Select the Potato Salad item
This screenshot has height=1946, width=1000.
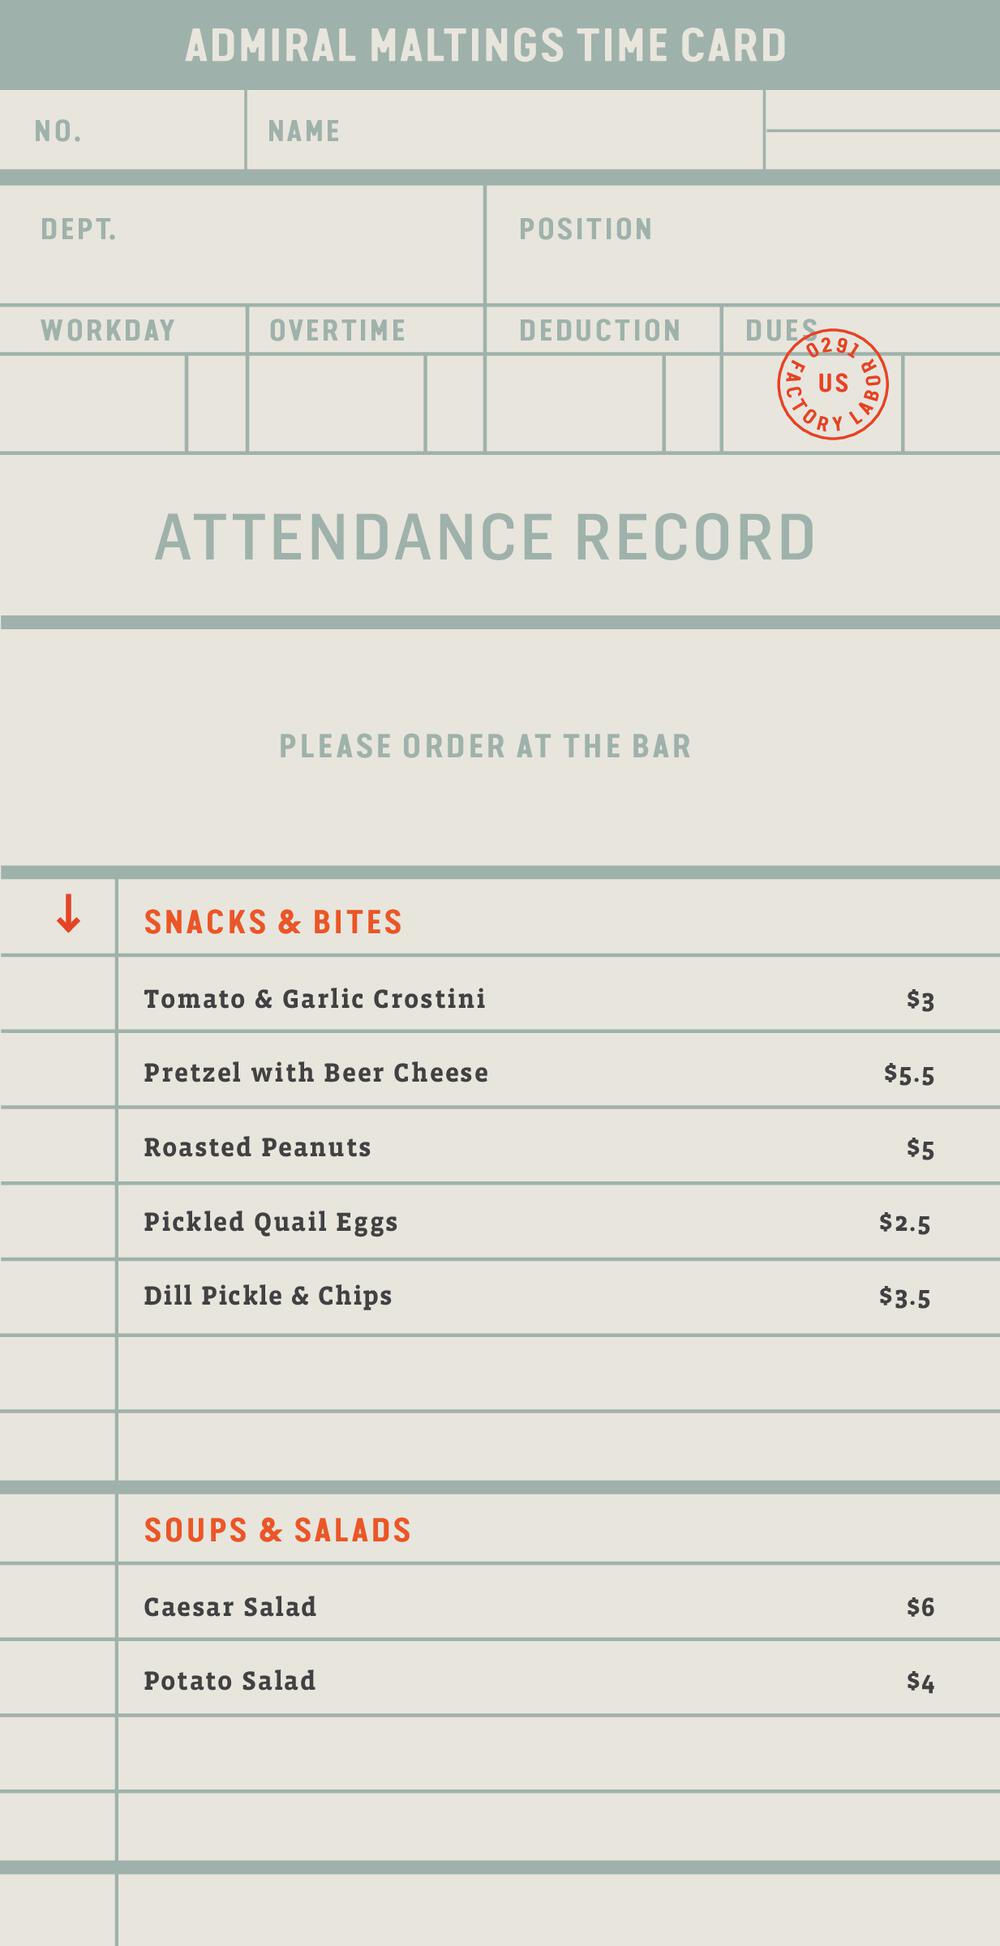coord(230,1681)
